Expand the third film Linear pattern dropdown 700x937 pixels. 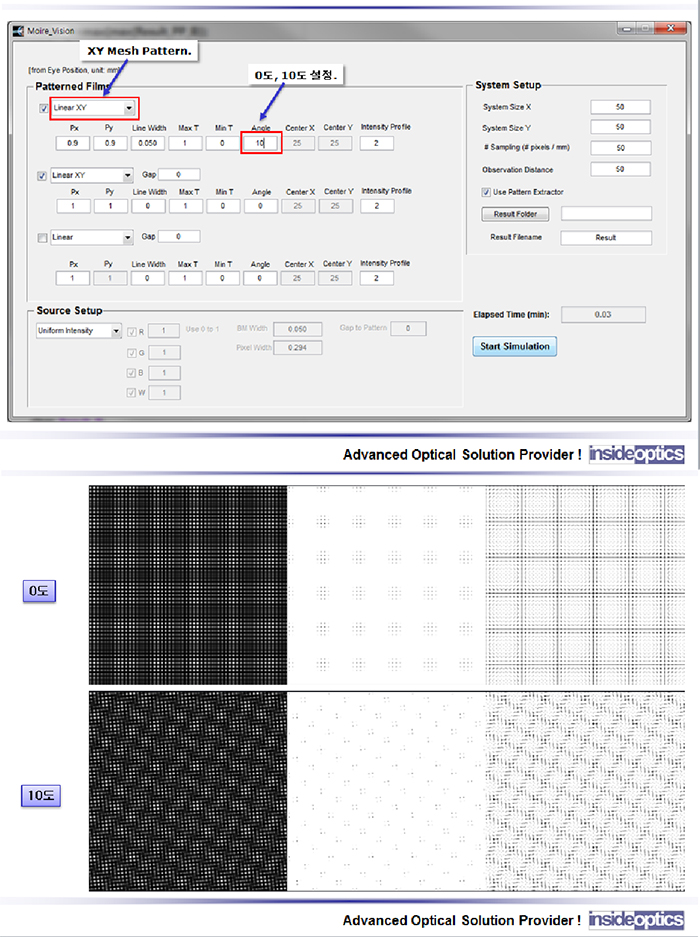127,238
